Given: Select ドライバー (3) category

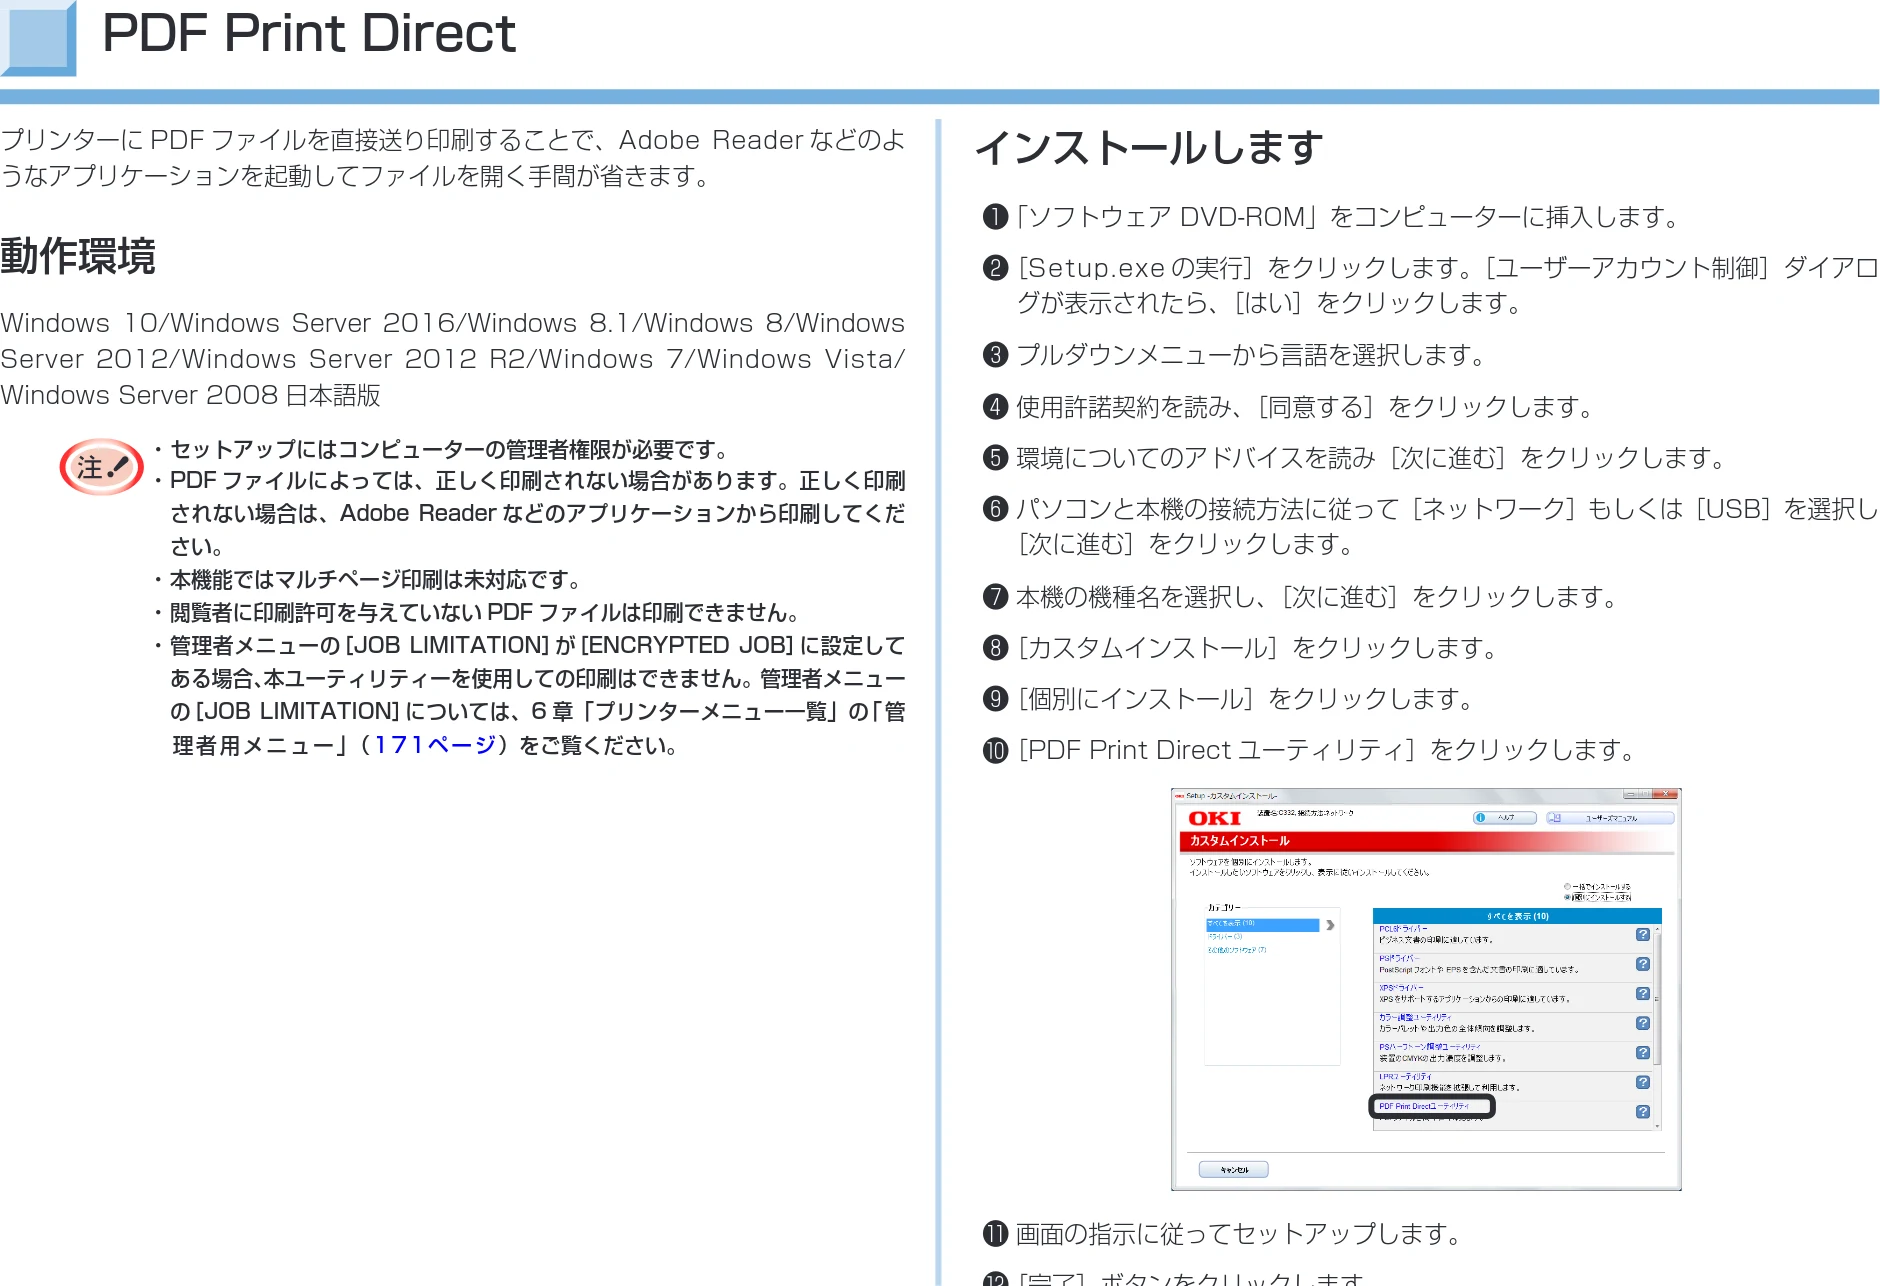Looking at the screenshot, I should (x=1226, y=937).
